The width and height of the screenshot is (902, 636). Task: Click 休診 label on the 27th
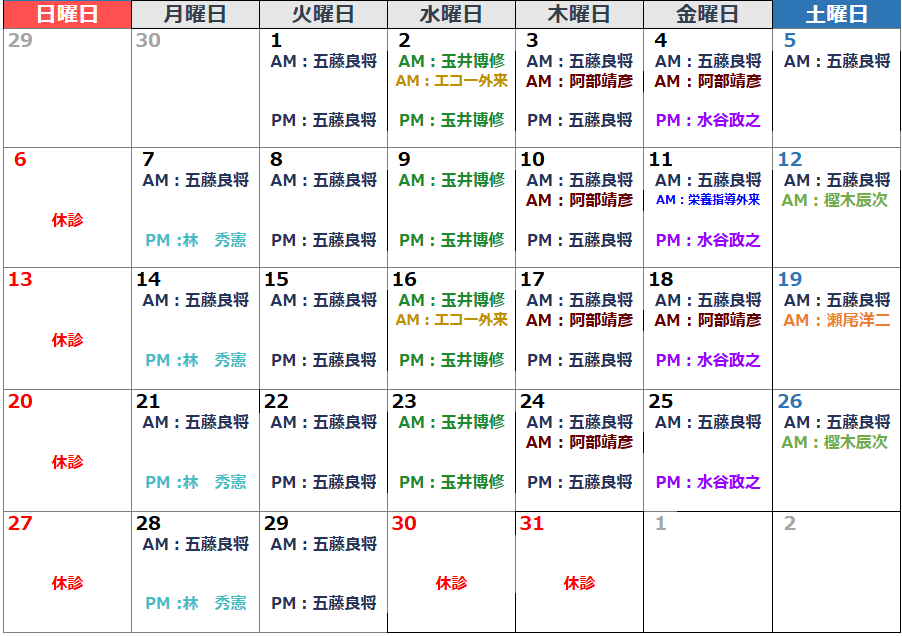(x=67, y=583)
